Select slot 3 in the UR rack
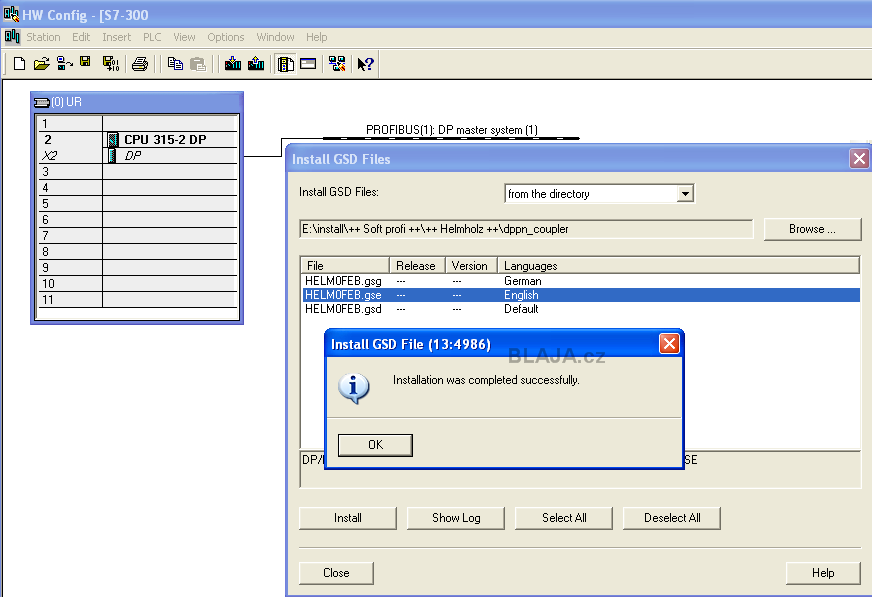This screenshot has width=872, height=597. (x=137, y=172)
